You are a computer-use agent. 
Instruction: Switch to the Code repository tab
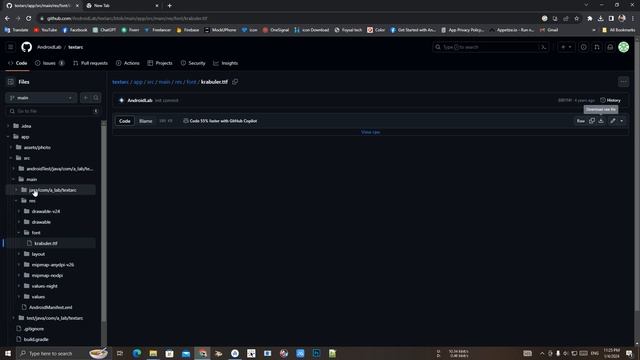18,63
